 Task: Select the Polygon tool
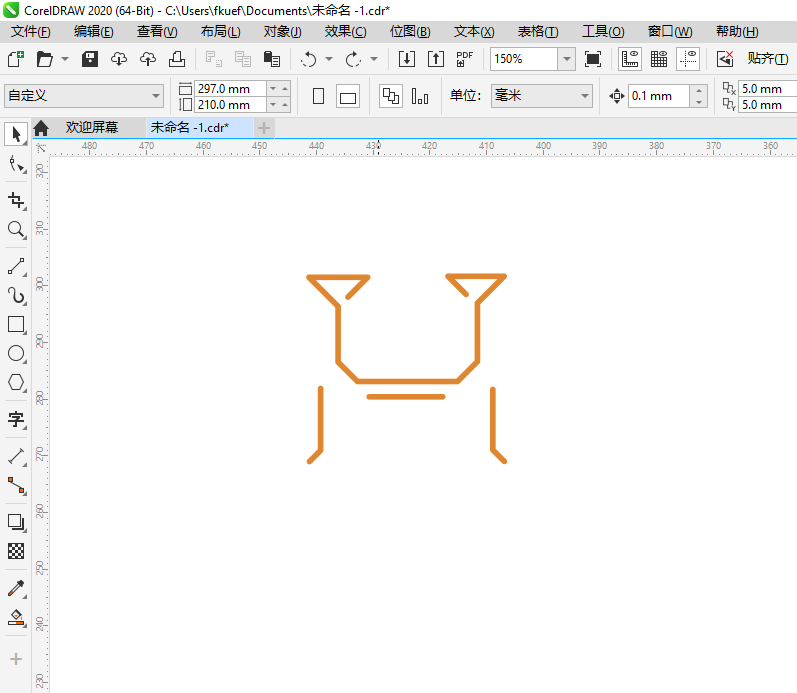(16, 382)
